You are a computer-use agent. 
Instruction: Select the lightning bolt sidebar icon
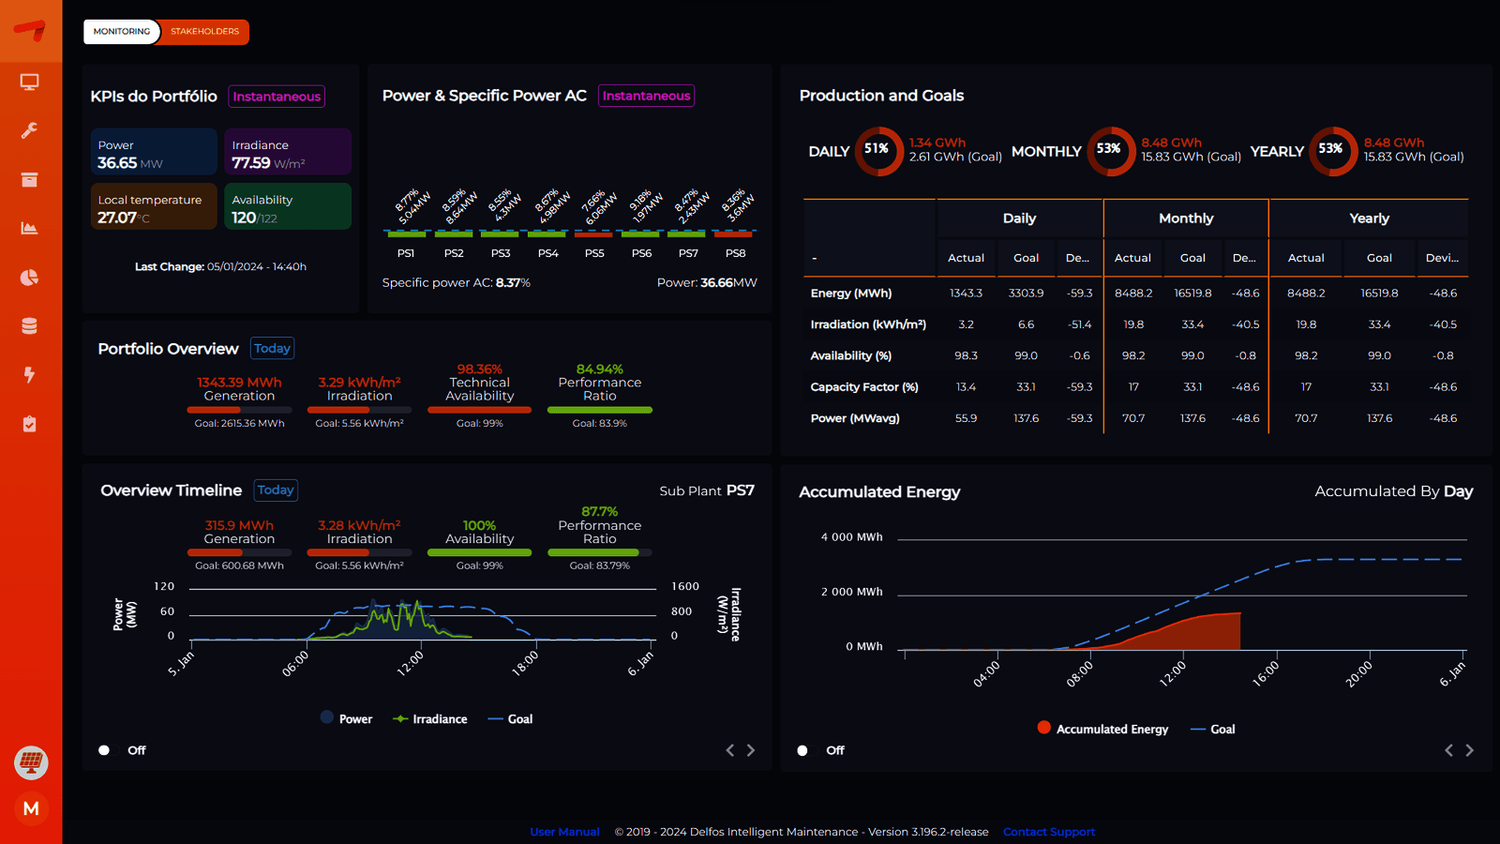click(x=30, y=375)
